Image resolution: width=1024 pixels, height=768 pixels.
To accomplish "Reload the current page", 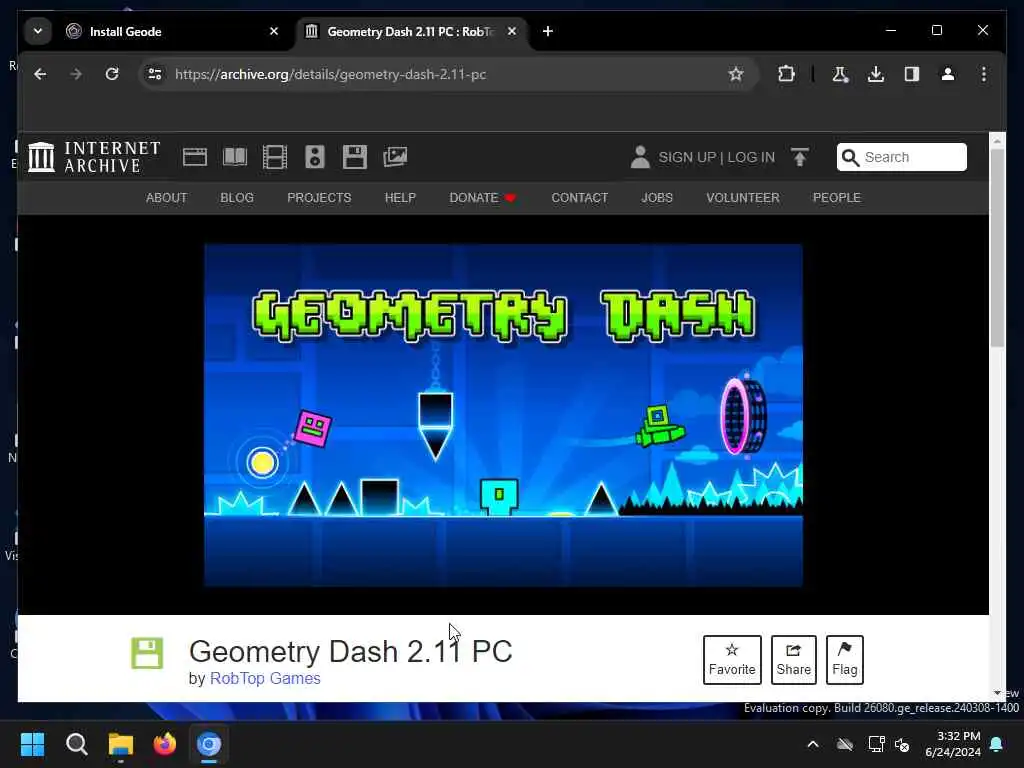I will (112, 74).
